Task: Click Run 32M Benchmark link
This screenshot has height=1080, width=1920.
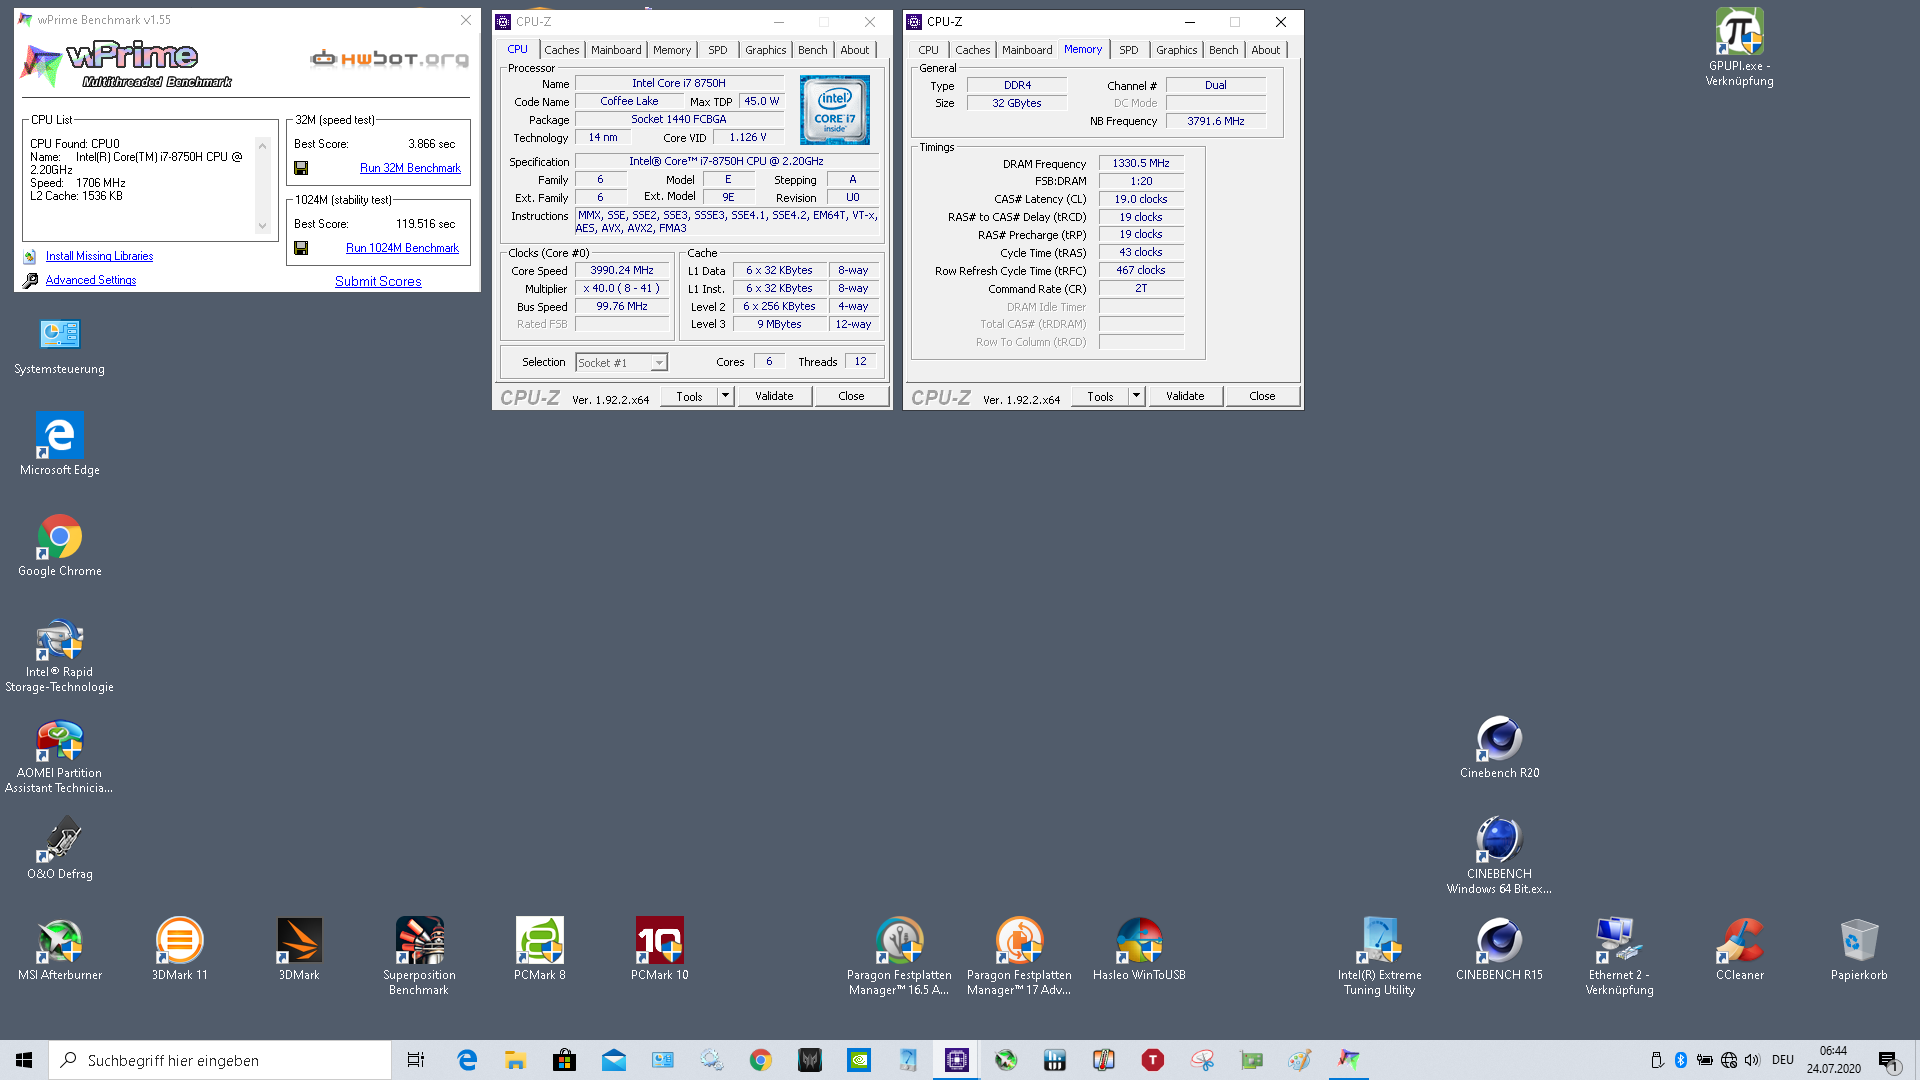Action: (x=410, y=168)
